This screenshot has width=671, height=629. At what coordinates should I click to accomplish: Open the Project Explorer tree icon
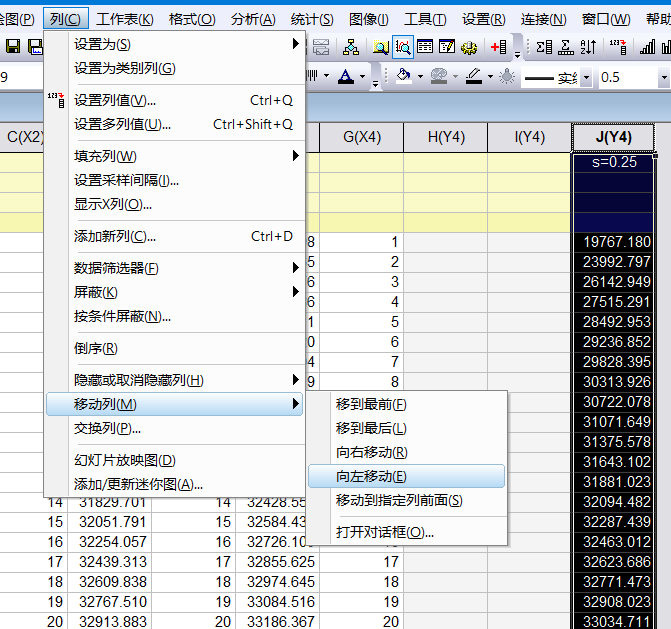(351, 47)
